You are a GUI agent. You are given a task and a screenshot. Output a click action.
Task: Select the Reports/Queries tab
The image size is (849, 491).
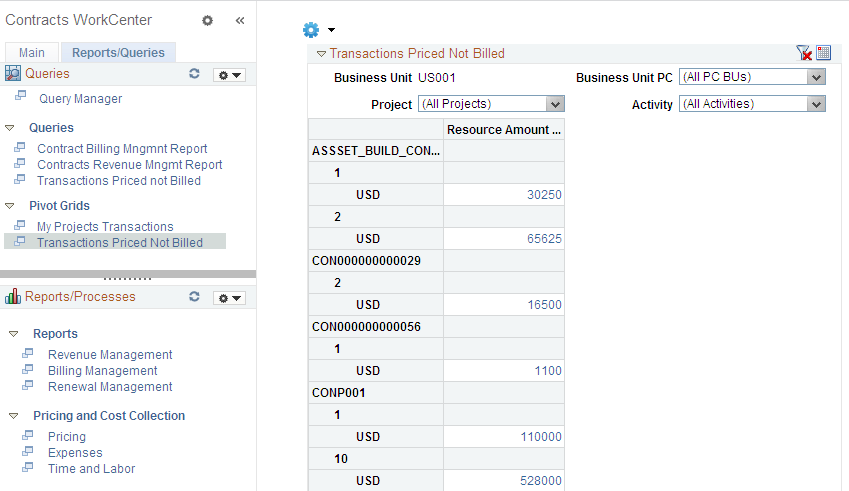coord(118,53)
